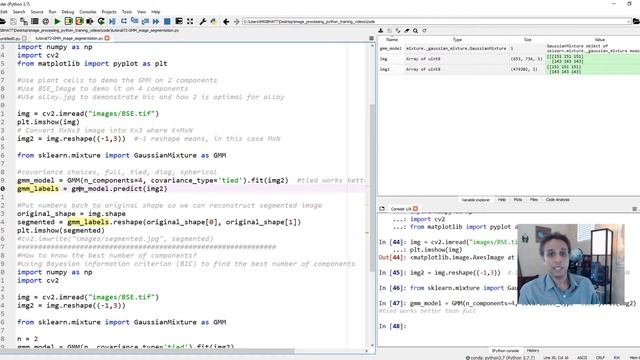Screen dimensions: 640x360
Task: Open the Edit menu
Action: (x=4, y=12)
